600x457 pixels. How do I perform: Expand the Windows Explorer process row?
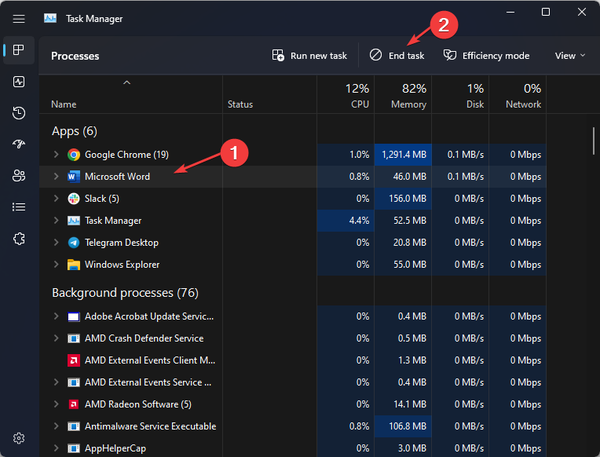point(56,264)
